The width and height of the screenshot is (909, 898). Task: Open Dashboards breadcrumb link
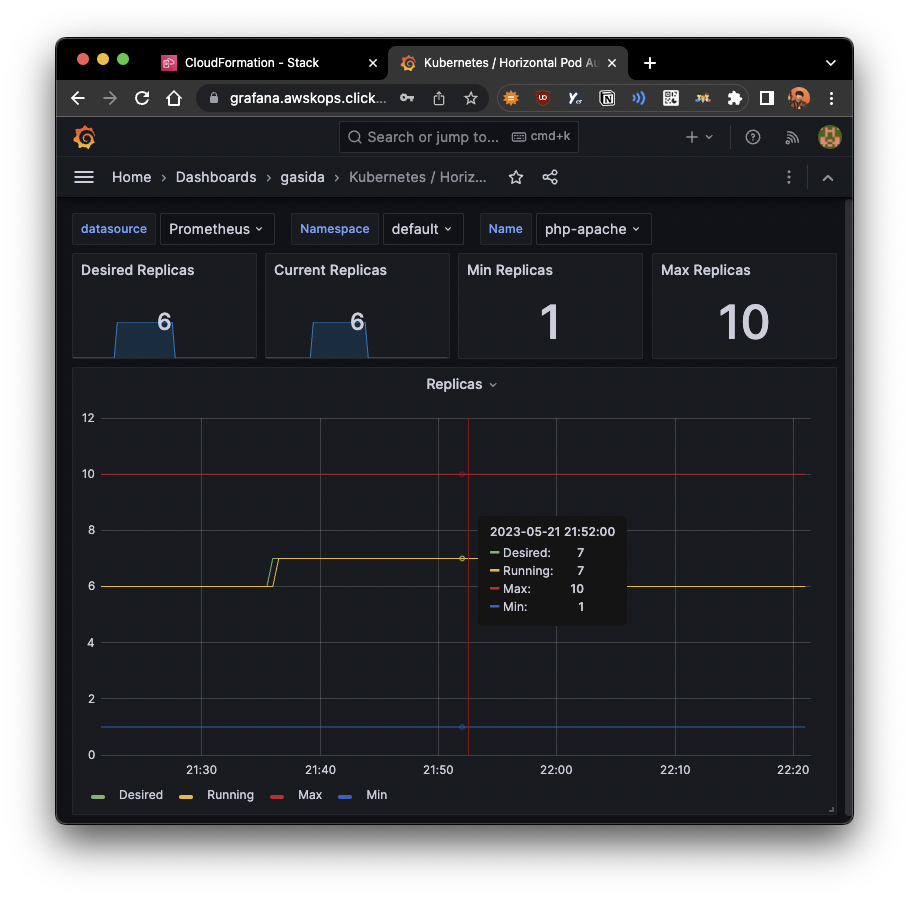216,177
